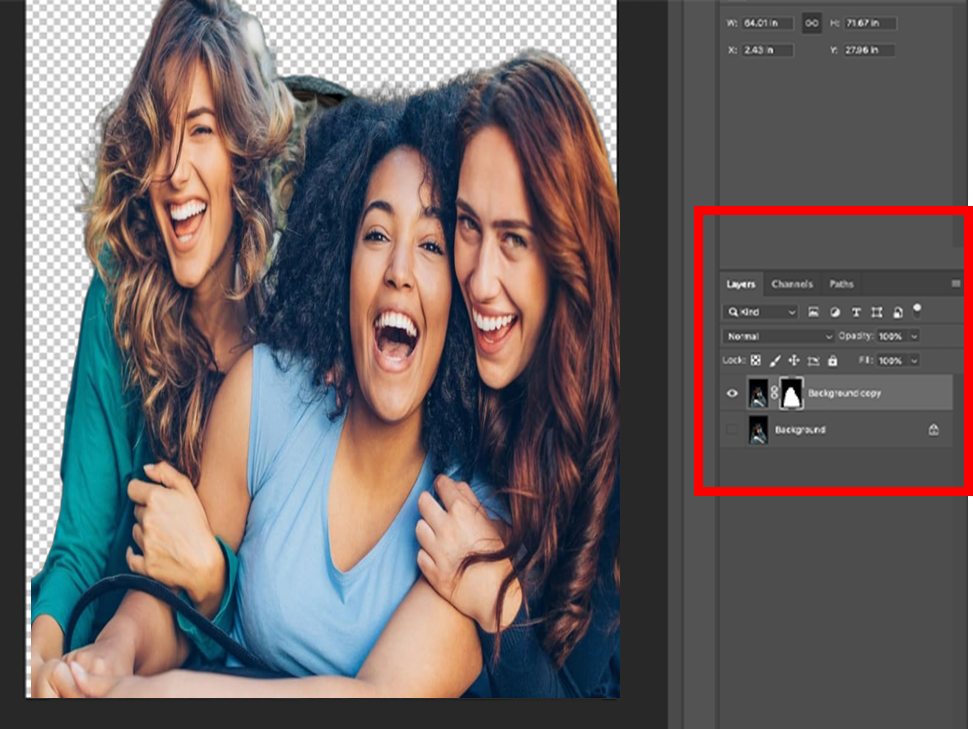The image size is (973, 729).
Task: Filter layers by smart objects icon
Action: [x=897, y=312]
